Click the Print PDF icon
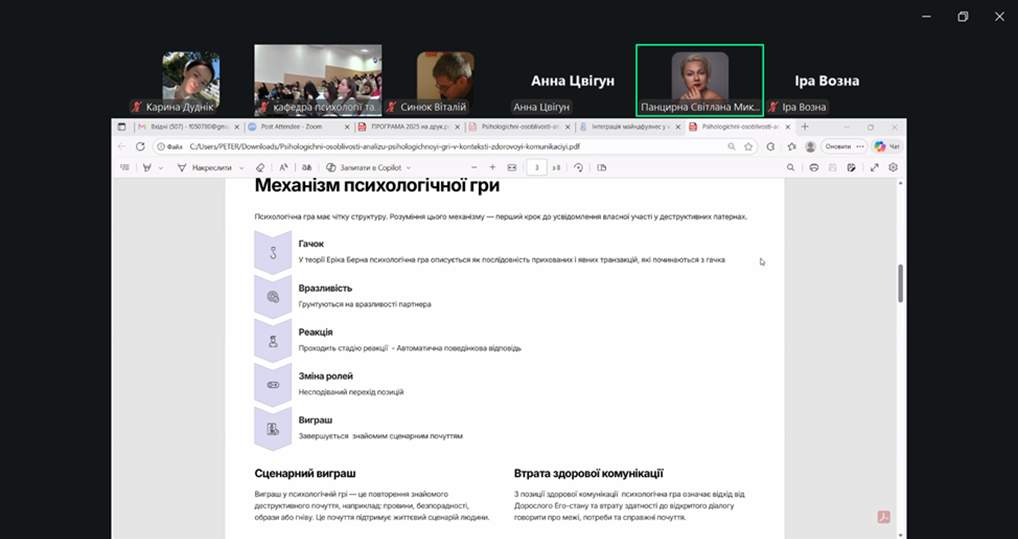Viewport: 1018px width, 539px height. (x=814, y=168)
